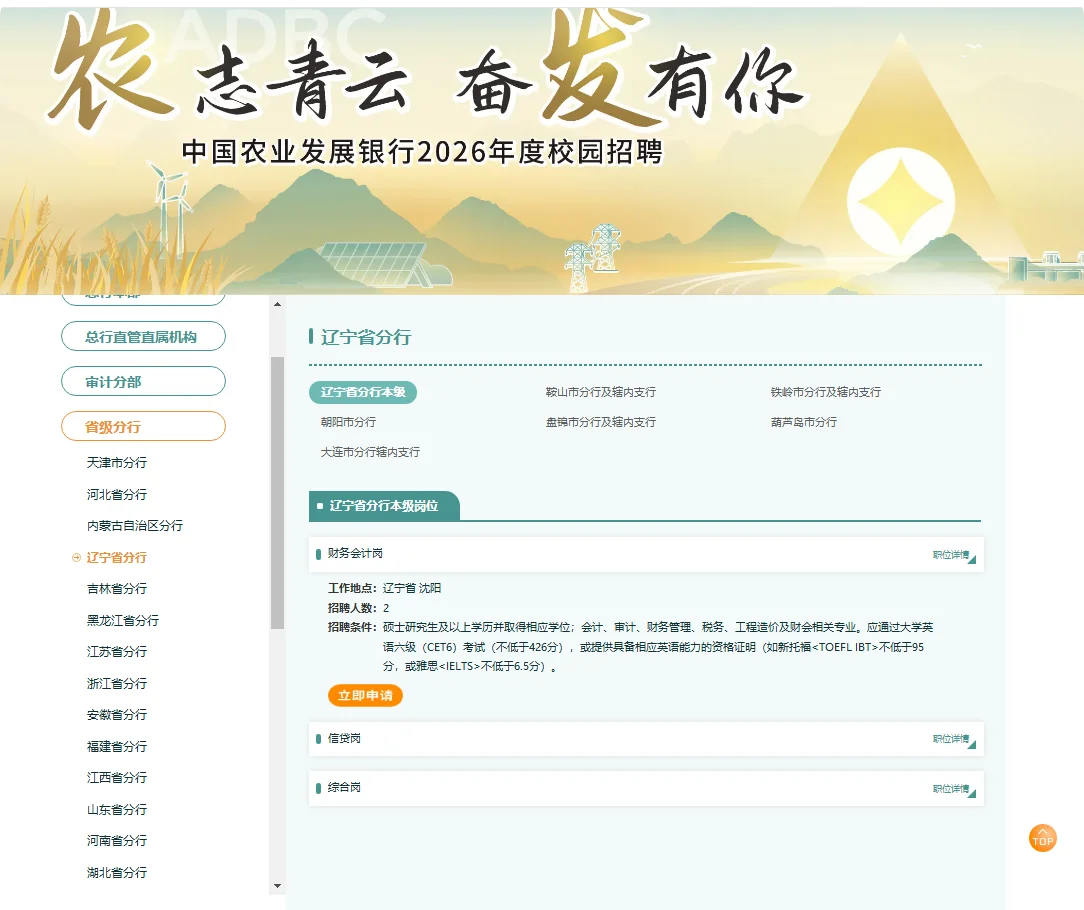Open 总行直管直属机构 category

[143, 337]
